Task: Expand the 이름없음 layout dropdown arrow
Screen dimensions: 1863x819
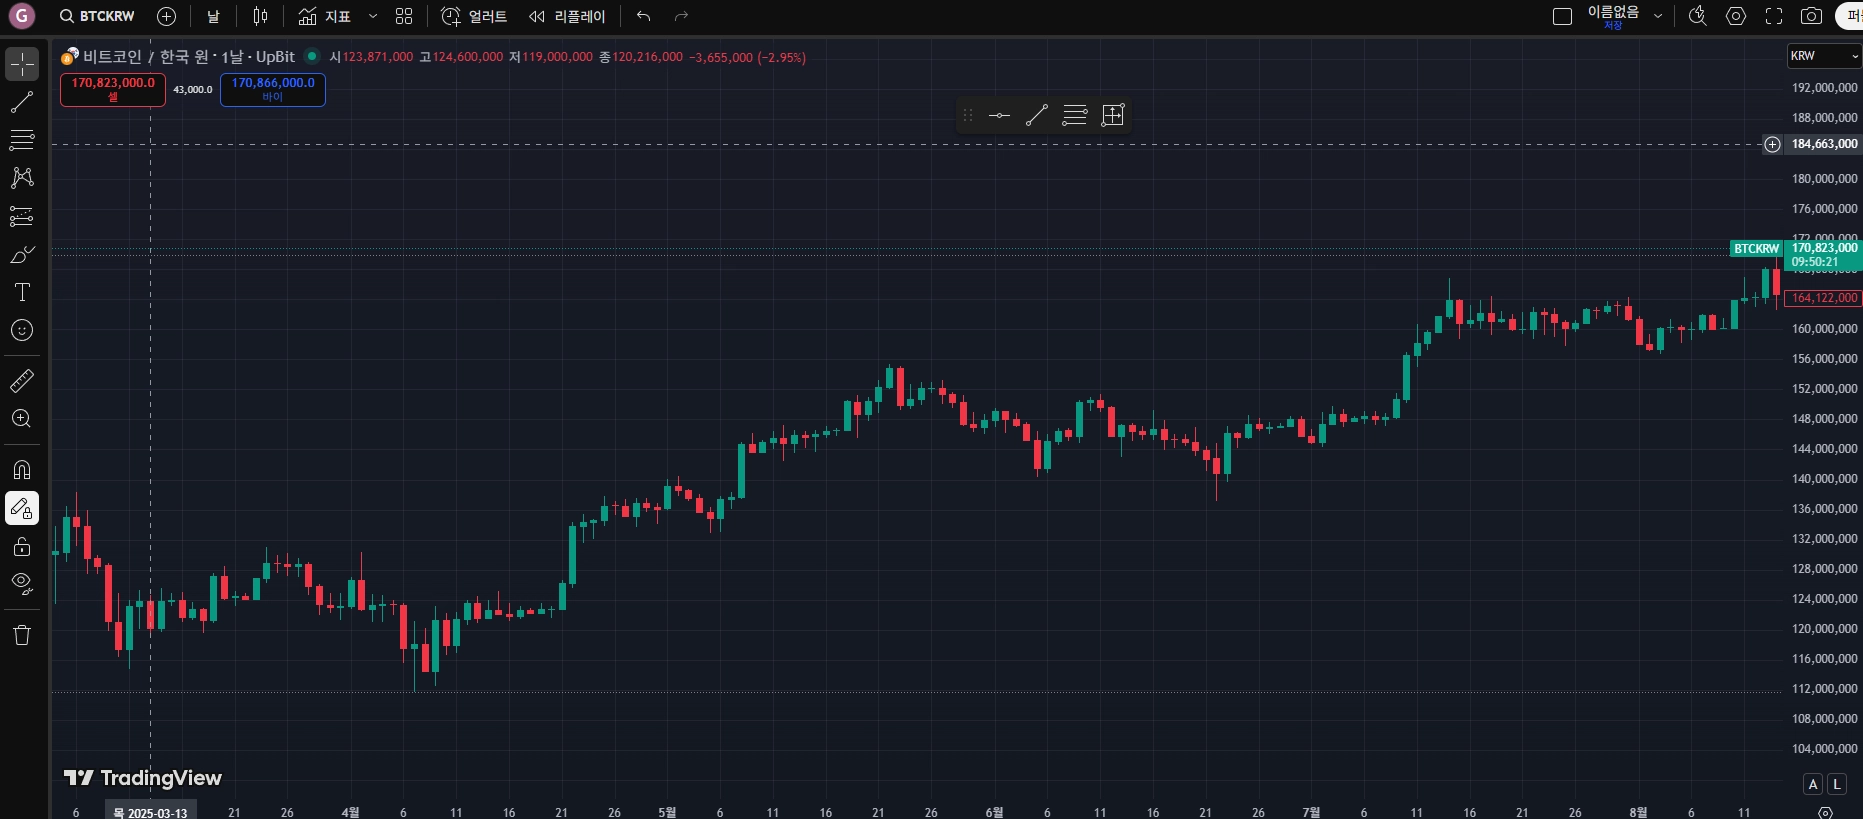Action: tap(1658, 16)
